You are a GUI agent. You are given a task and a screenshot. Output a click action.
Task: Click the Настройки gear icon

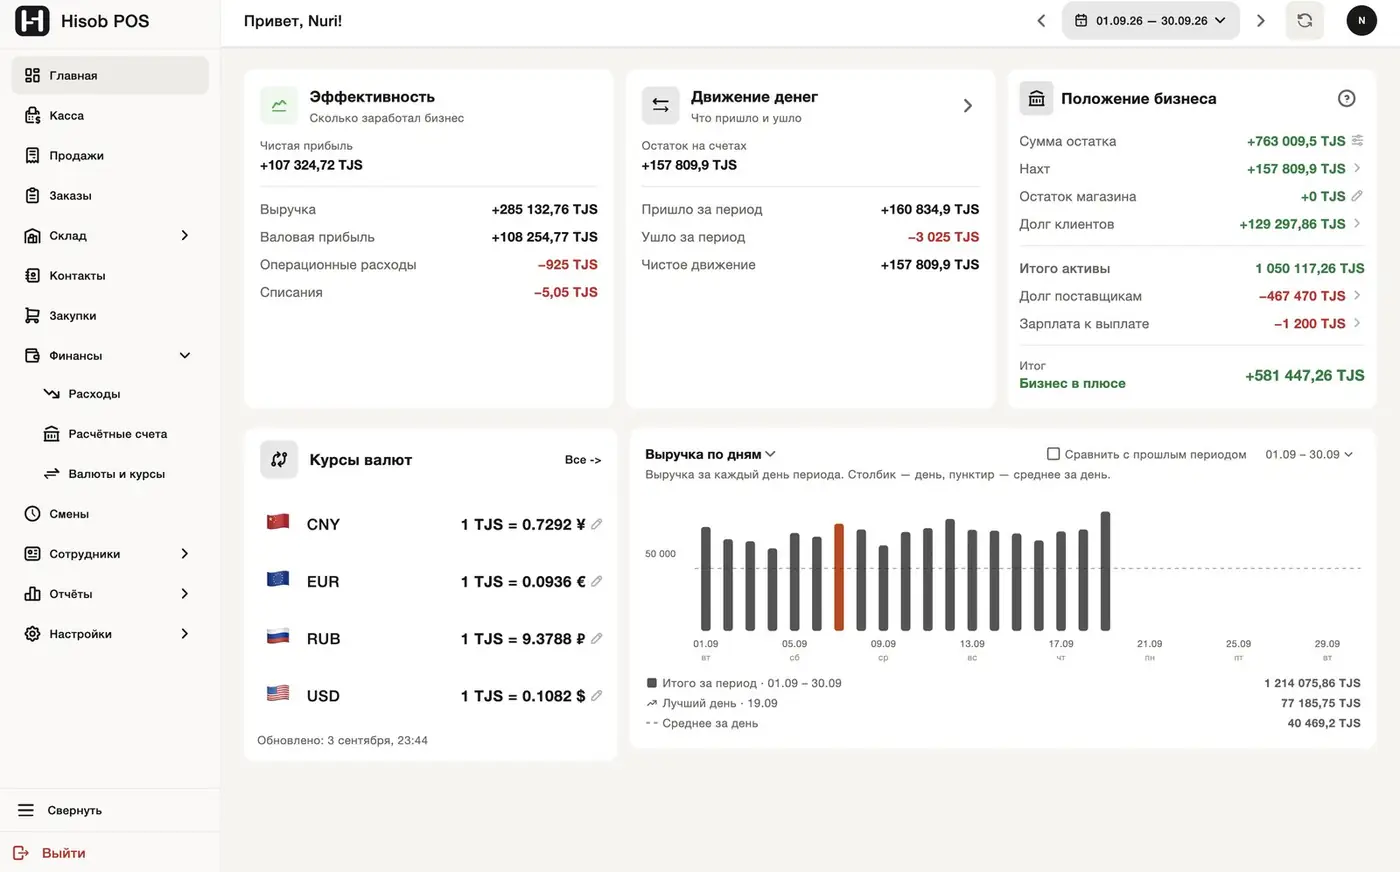tap(32, 633)
